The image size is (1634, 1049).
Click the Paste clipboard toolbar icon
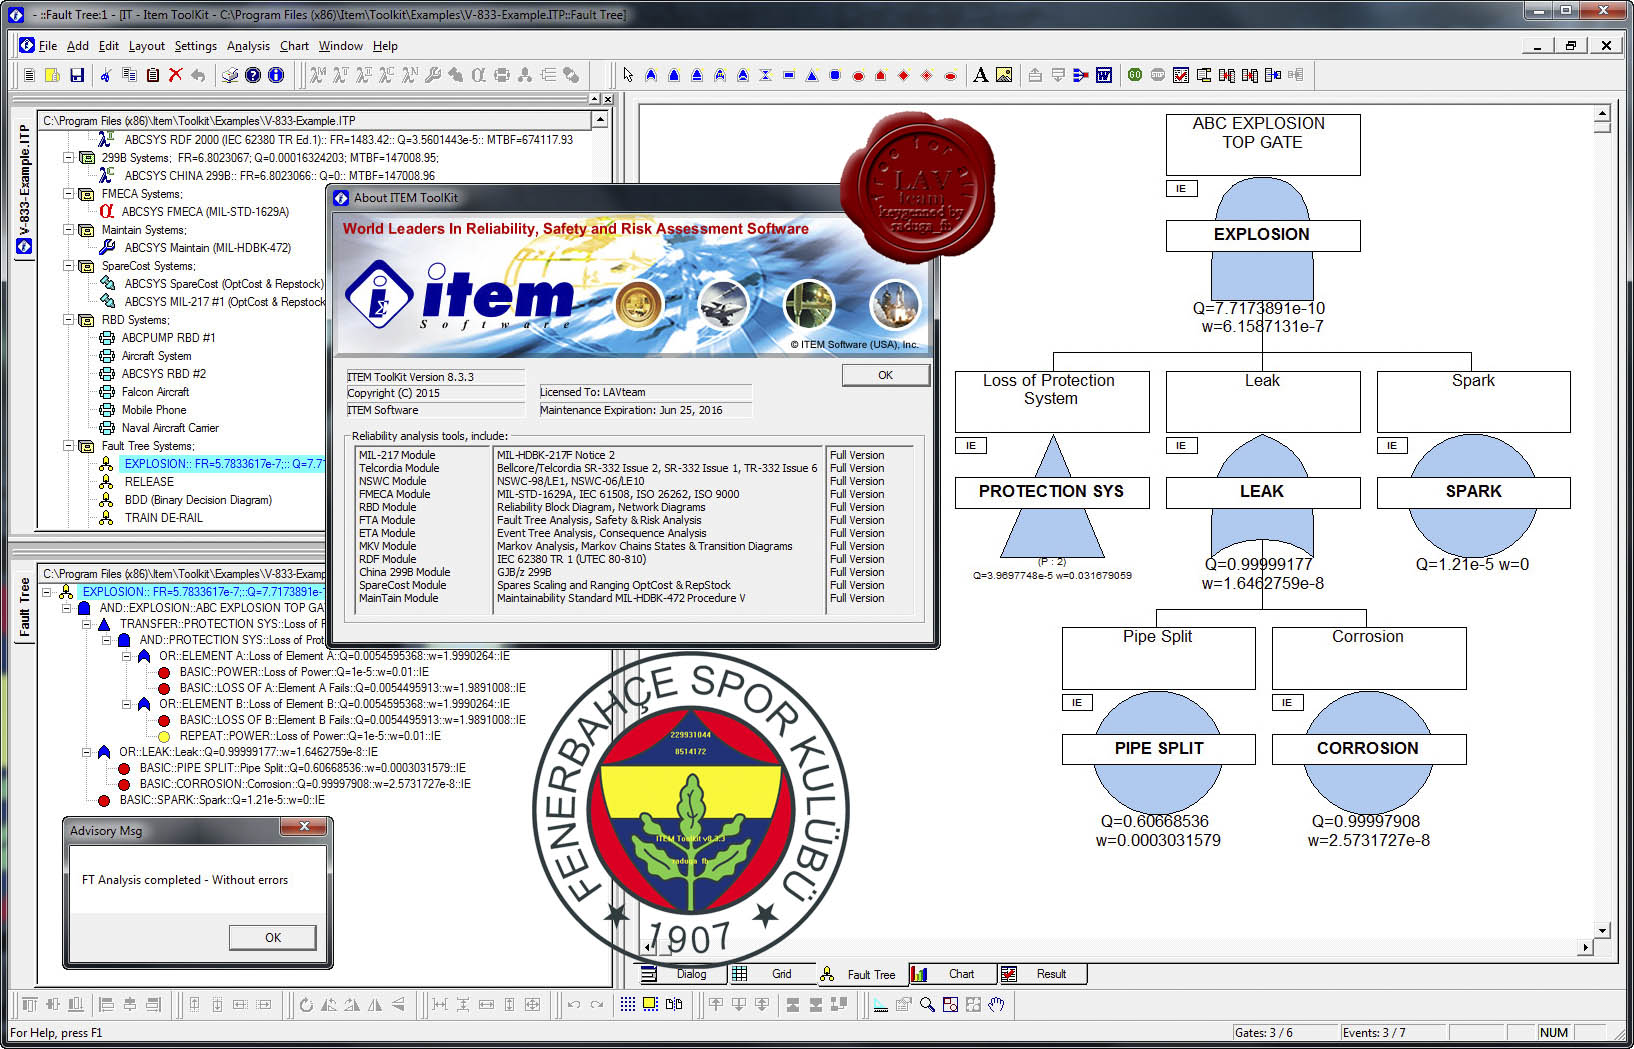(153, 75)
